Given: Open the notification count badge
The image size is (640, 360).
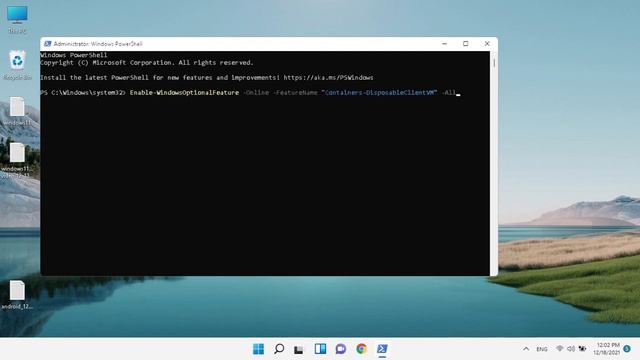Looking at the screenshot, I should click(627, 349).
